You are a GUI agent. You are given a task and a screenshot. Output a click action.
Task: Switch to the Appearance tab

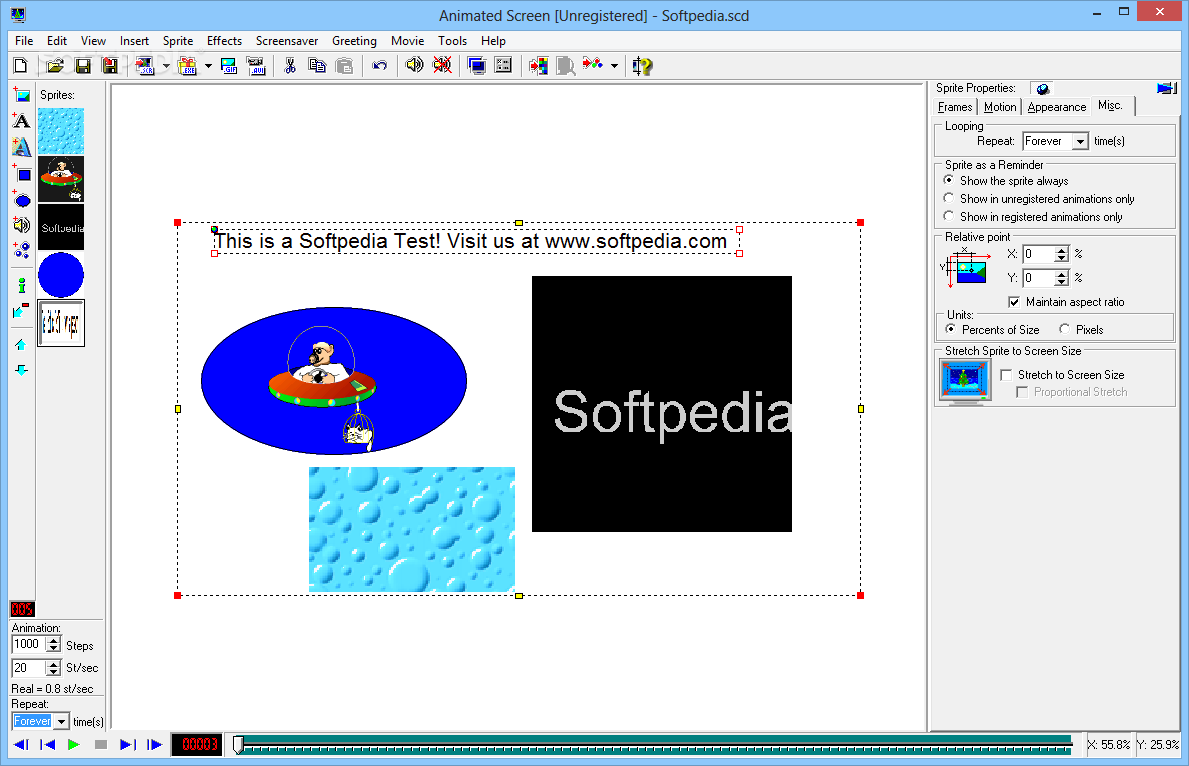(1056, 107)
